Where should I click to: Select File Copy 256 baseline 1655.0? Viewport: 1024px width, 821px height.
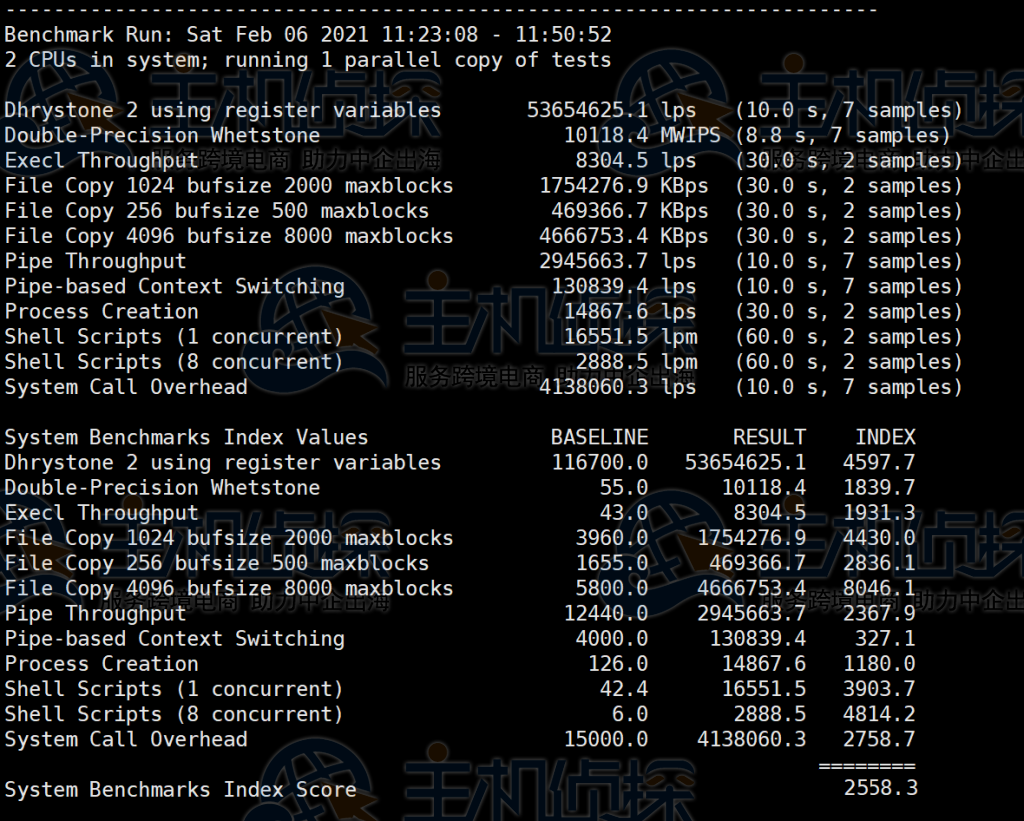pyautogui.click(x=612, y=564)
